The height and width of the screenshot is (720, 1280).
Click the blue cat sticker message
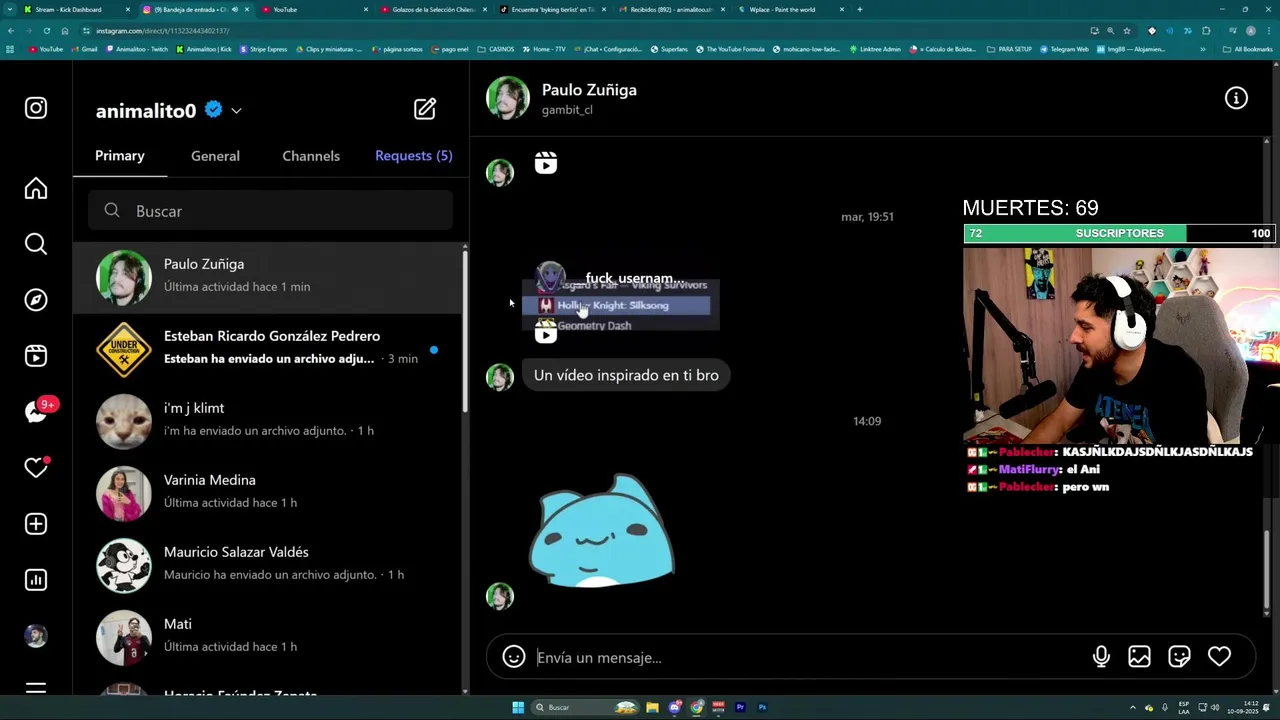601,530
